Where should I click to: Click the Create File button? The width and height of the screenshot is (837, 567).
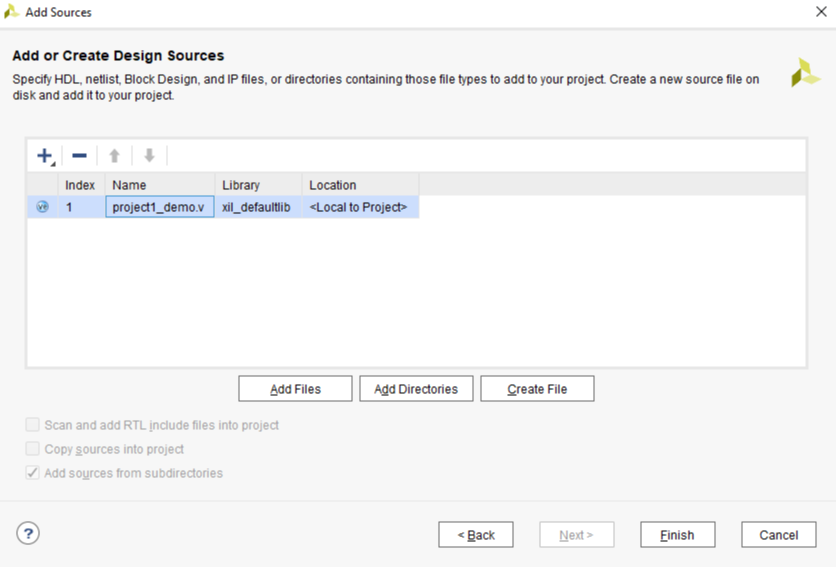[x=537, y=389]
